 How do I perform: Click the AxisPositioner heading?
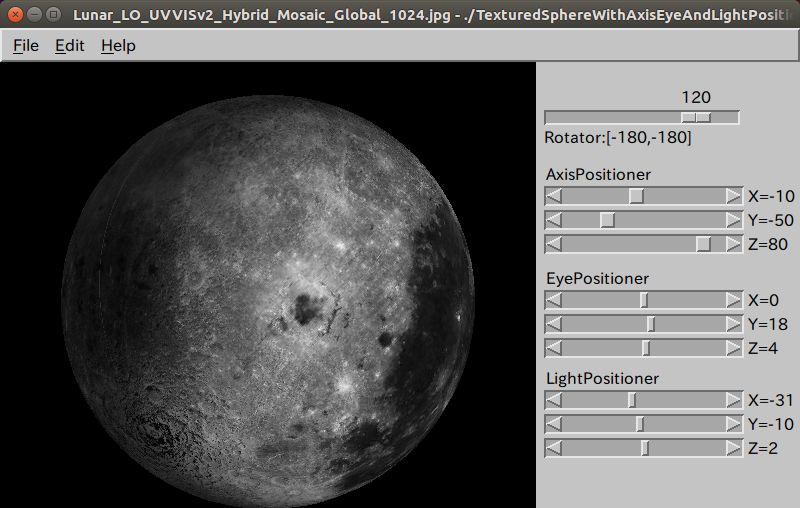point(598,175)
